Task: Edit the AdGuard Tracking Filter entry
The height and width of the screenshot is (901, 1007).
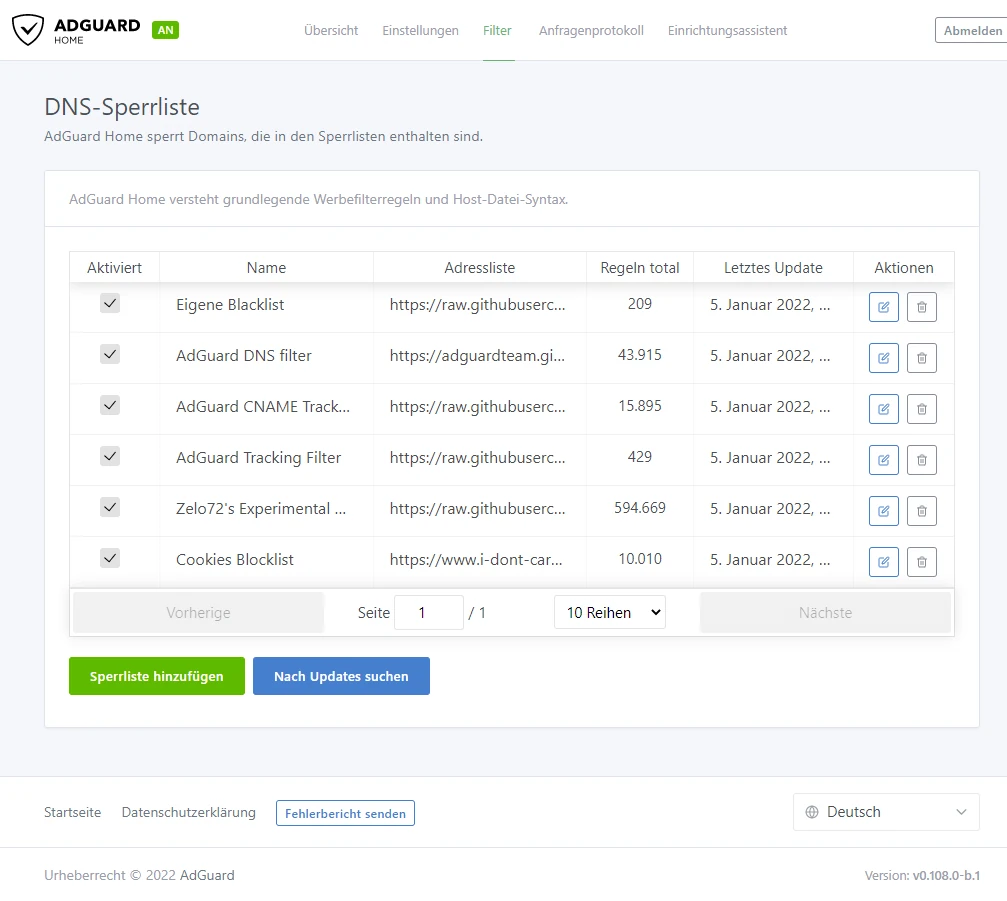Action: pos(884,460)
